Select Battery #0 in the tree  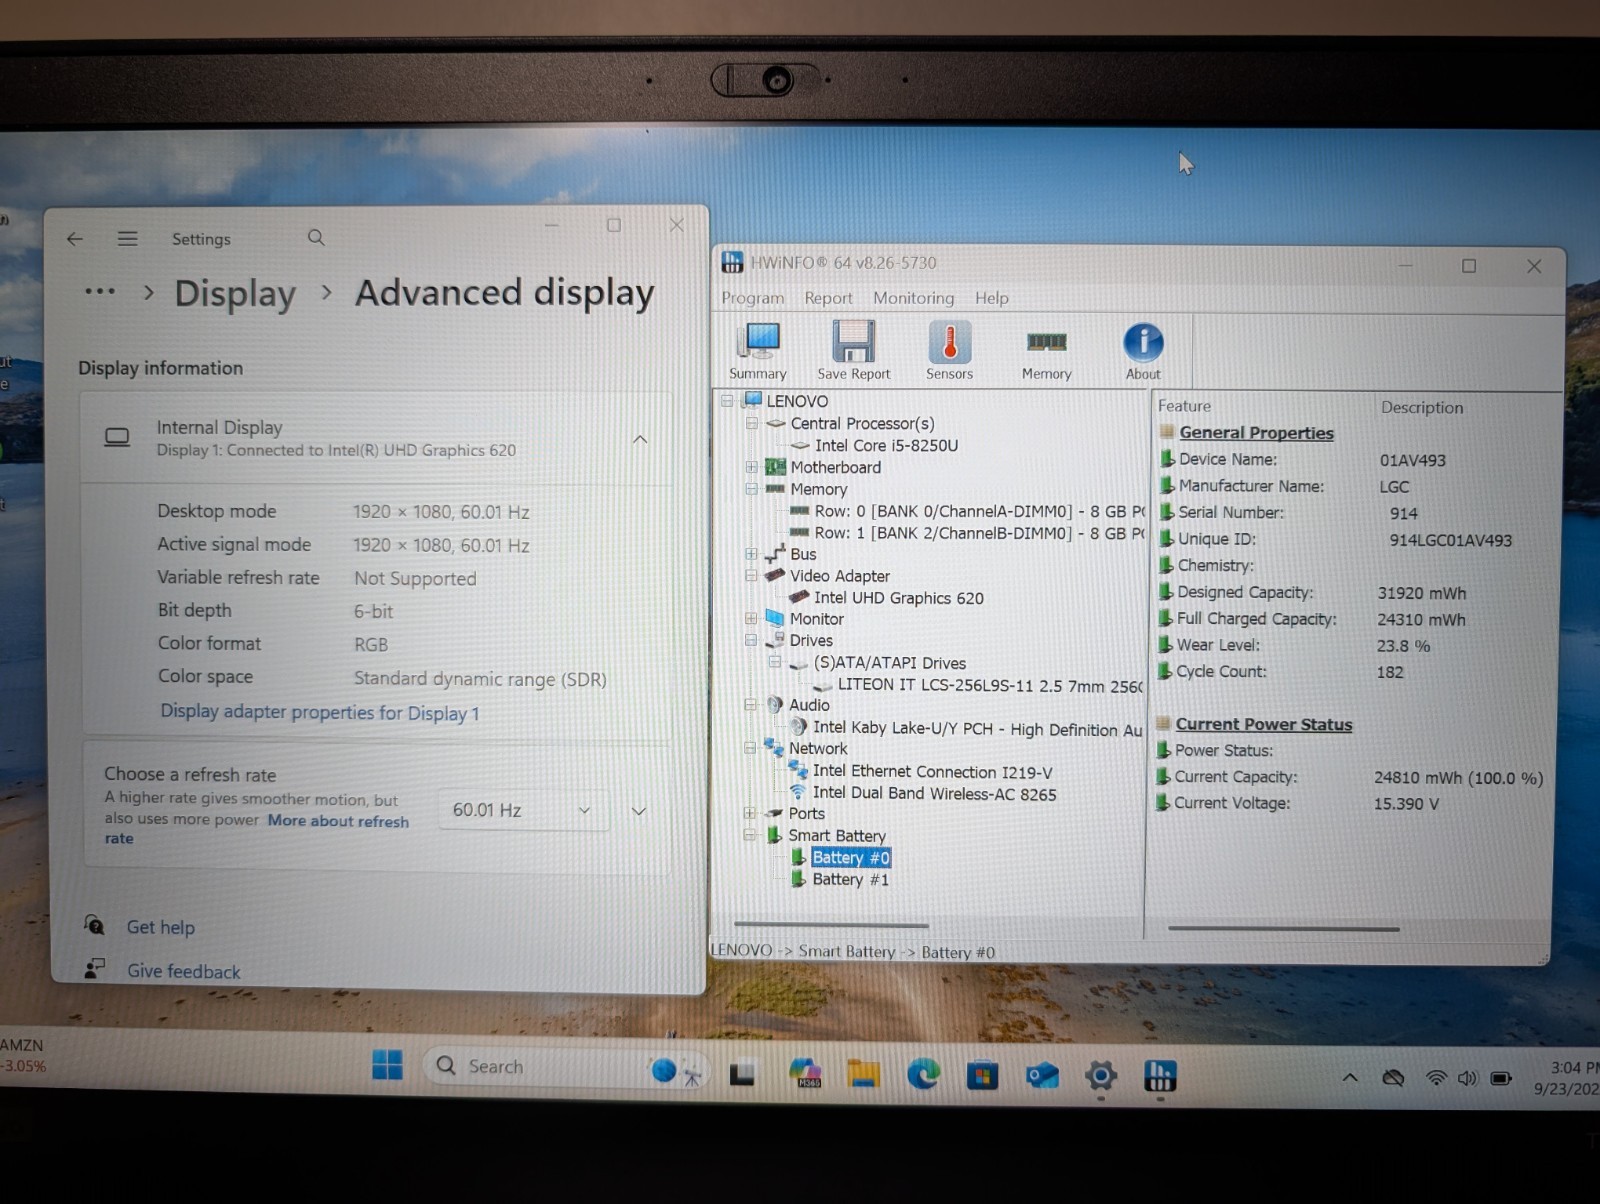click(851, 858)
